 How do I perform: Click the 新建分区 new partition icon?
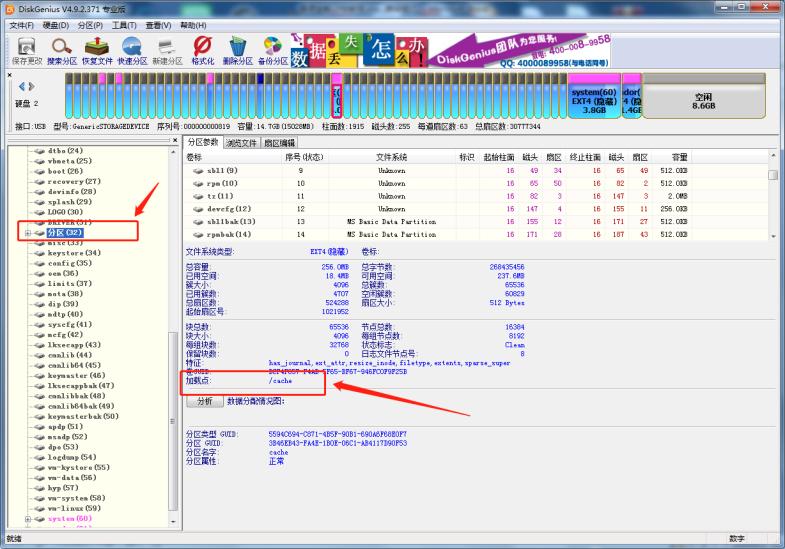click(167, 50)
